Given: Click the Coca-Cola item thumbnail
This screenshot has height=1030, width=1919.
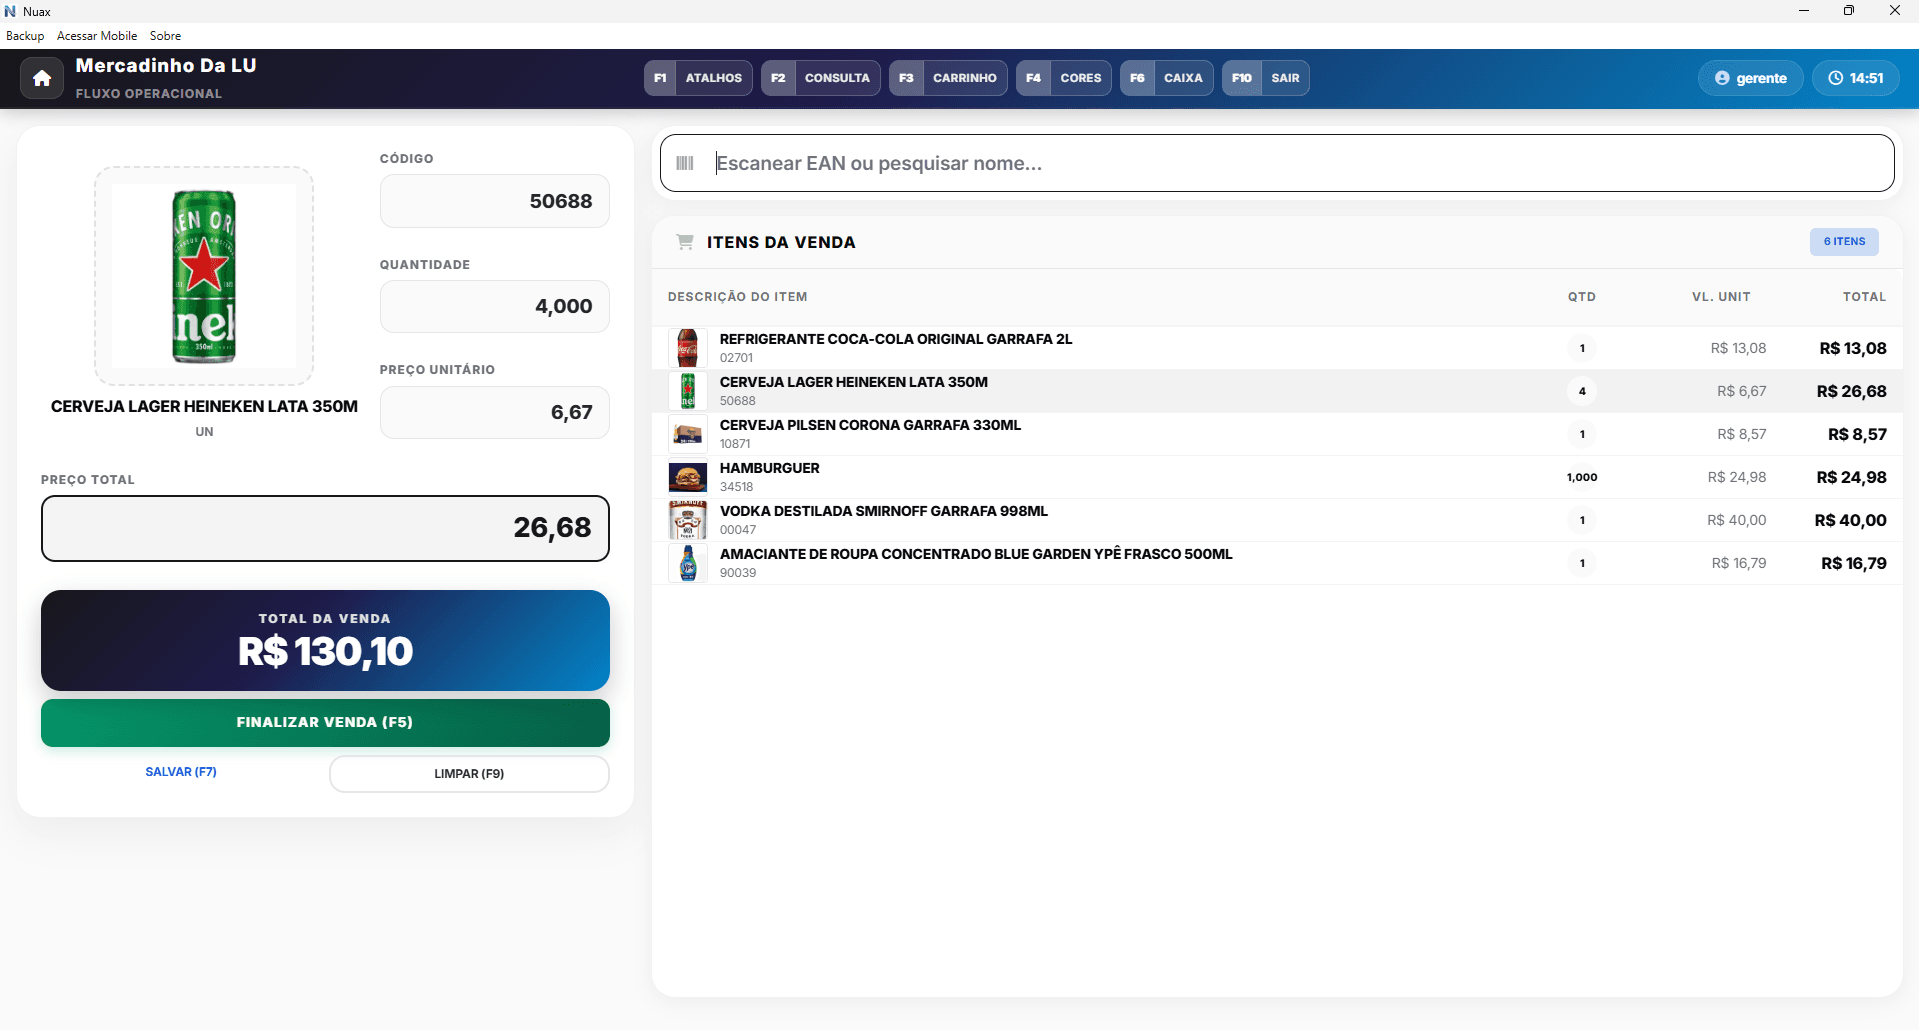Looking at the screenshot, I should click(688, 348).
